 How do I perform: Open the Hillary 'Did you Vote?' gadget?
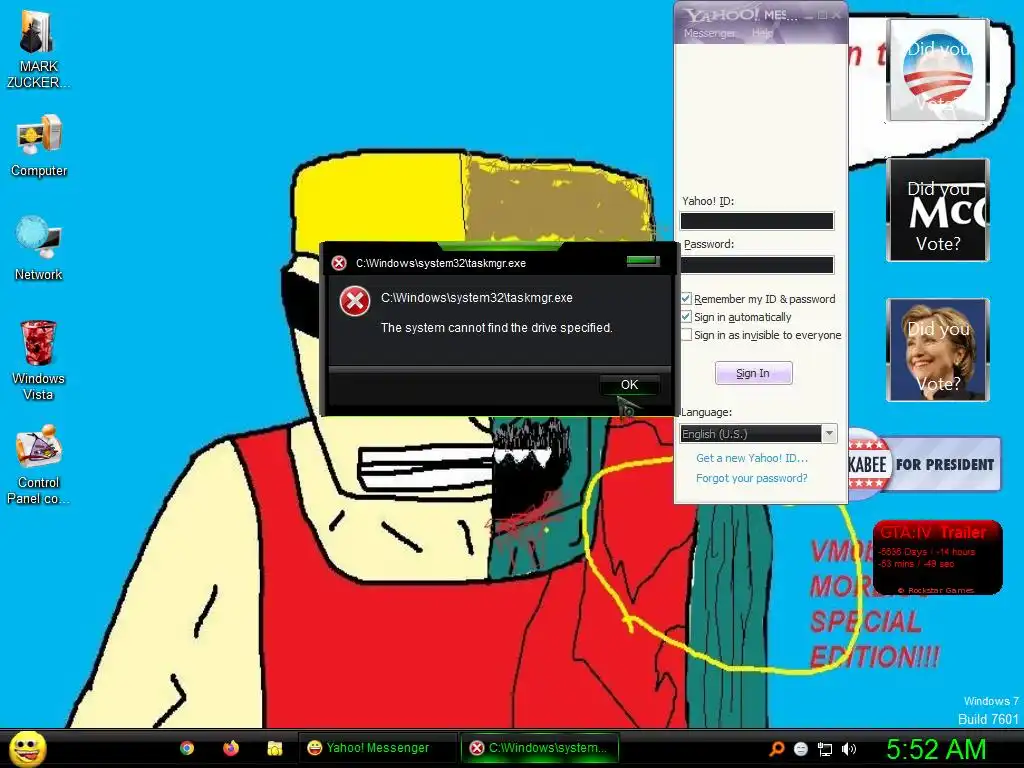point(938,349)
